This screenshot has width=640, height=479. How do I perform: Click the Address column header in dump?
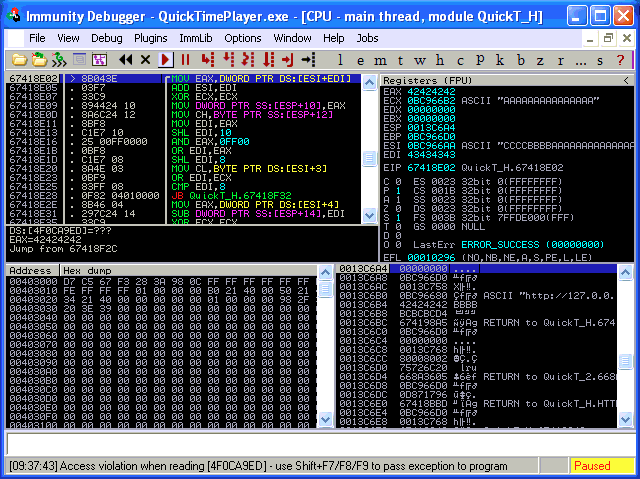coord(30,270)
